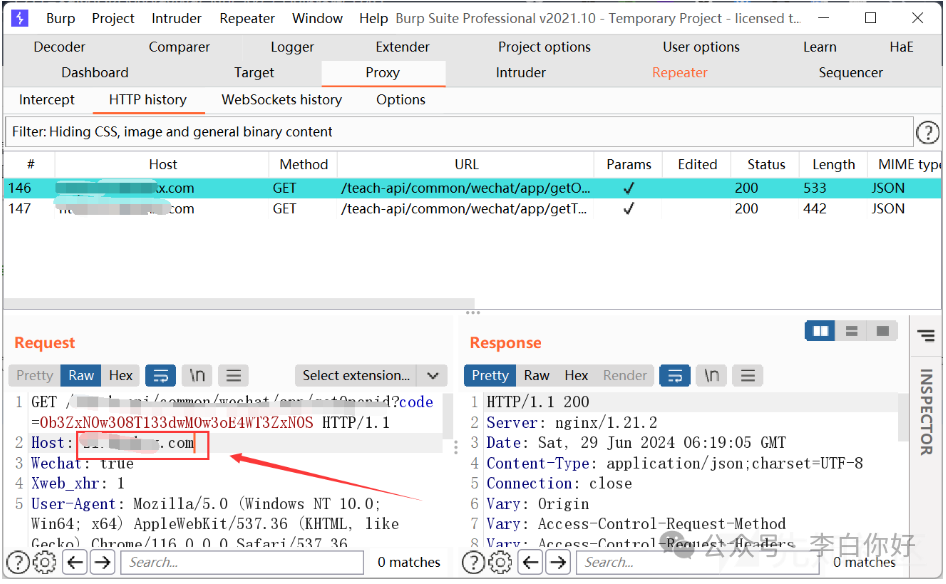
Task: Toggle word wrap icon in Response panel
Action: (x=676, y=376)
